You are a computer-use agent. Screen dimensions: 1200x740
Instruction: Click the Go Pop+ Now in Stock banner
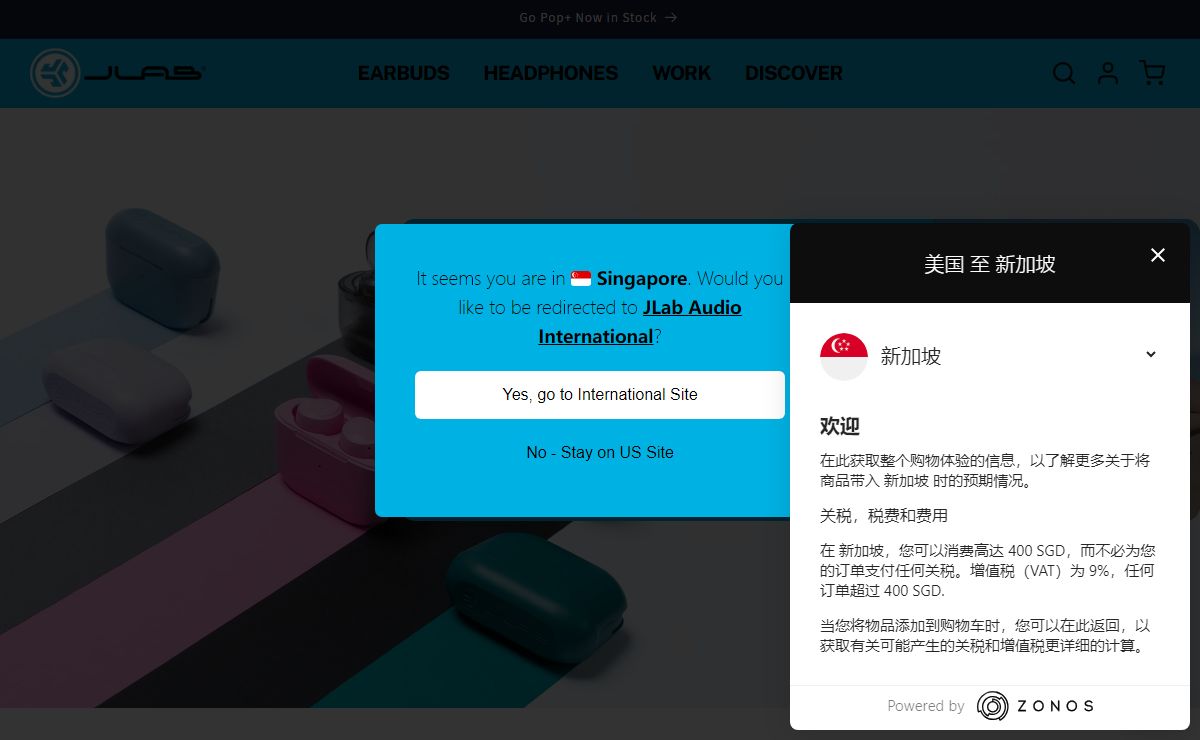[x=598, y=18]
